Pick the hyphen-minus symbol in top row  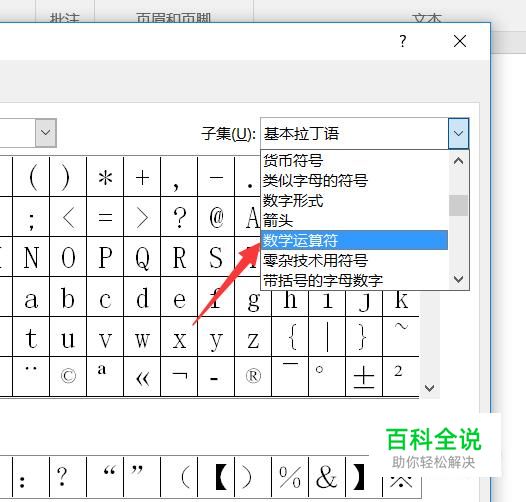click(216, 177)
